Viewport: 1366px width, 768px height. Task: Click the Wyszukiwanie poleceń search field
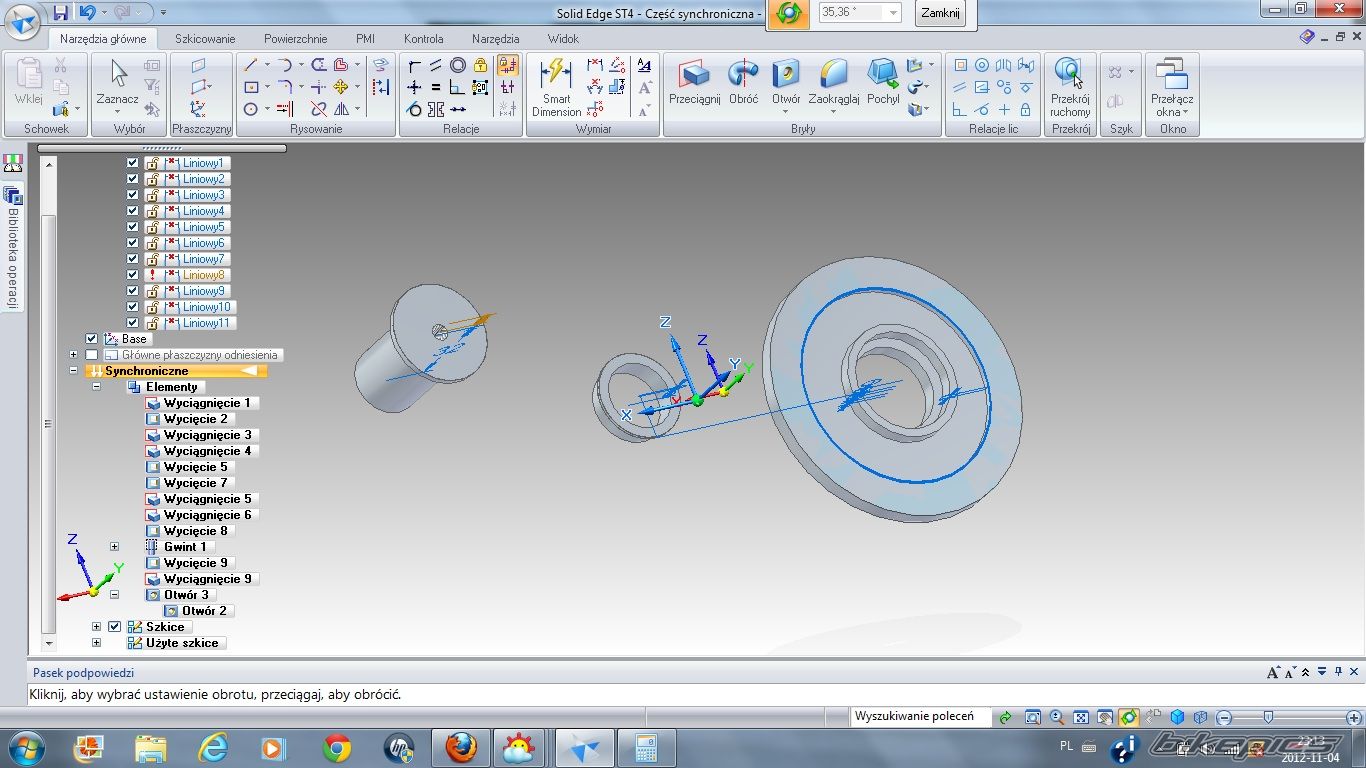(920, 716)
